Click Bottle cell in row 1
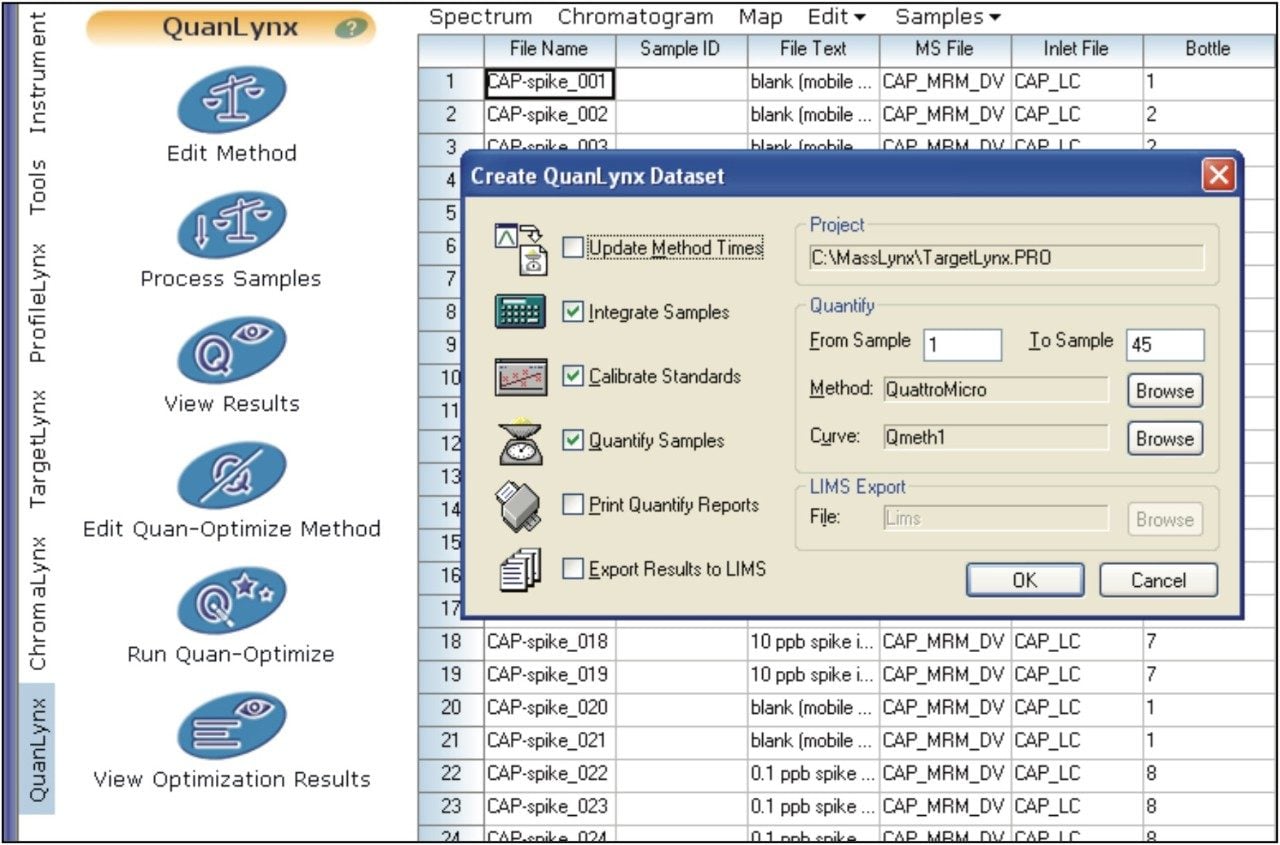 coord(1207,83)
